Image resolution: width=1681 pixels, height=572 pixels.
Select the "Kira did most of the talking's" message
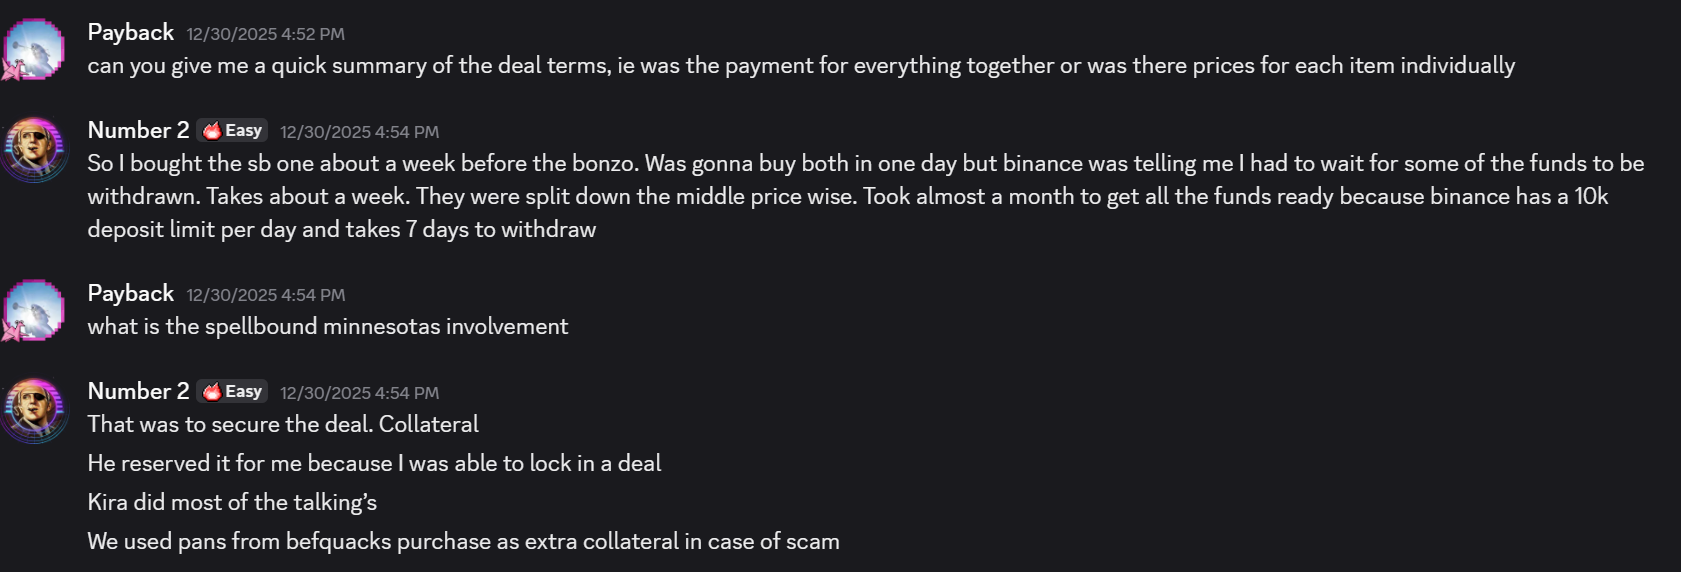[232, 503]
